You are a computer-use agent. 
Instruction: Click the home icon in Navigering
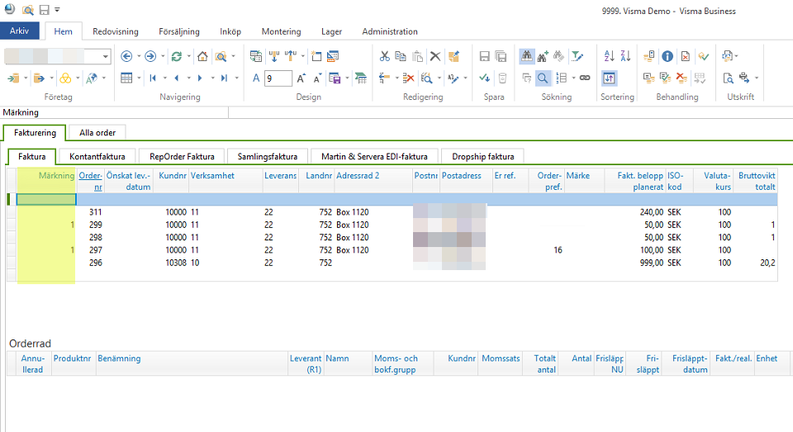(x=202, y=57)
